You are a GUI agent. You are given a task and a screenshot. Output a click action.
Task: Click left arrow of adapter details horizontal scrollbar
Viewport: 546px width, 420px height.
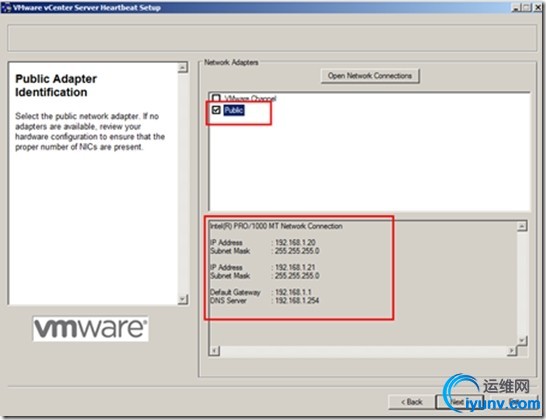[x=214, y=350]
